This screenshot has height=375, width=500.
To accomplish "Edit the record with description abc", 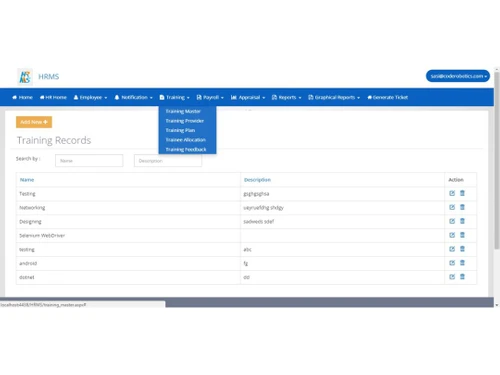I will pos(452,249).
